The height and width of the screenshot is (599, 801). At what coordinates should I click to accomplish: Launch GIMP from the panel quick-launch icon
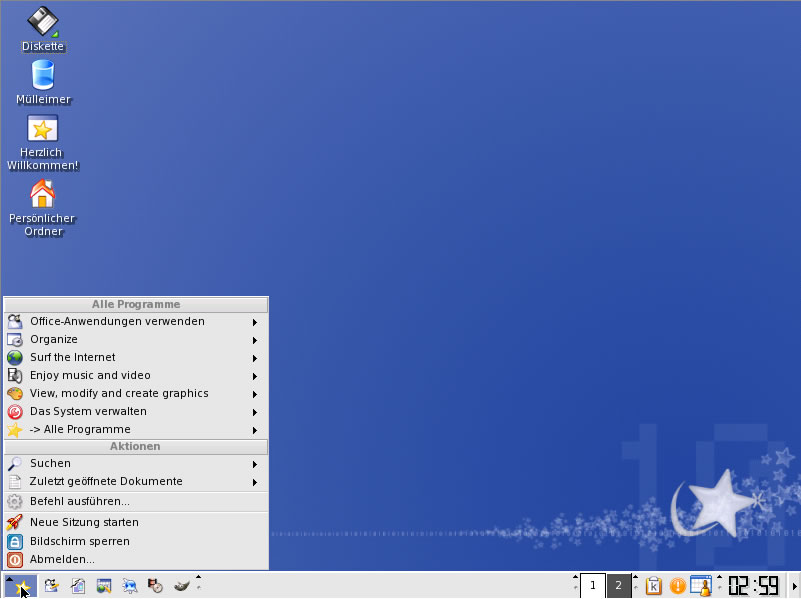(x=181, y=586)
